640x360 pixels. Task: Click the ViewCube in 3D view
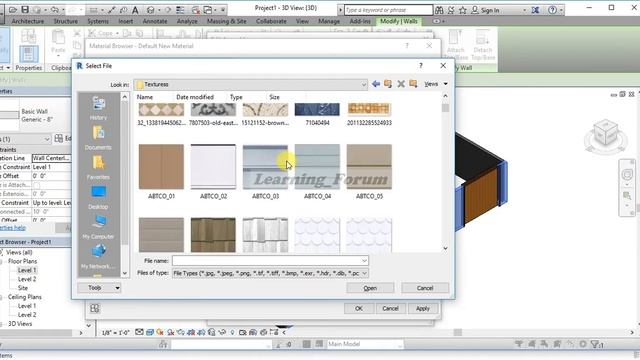coord(605,133)
